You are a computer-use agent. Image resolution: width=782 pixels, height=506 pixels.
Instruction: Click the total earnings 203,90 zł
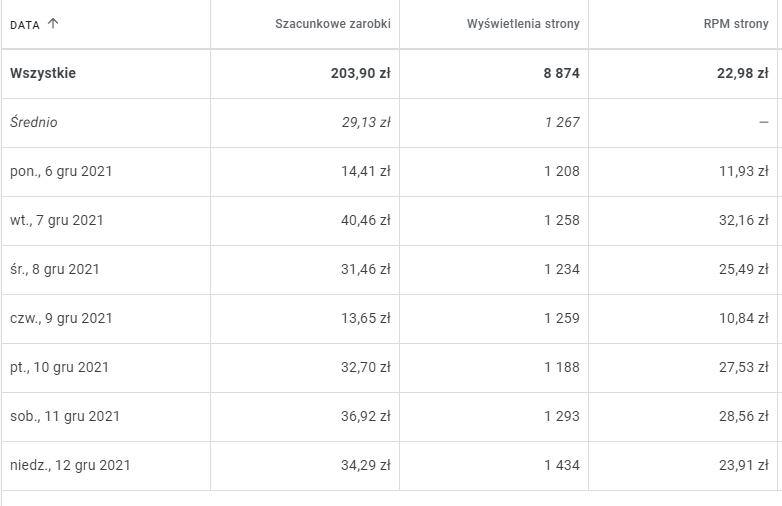point(360,73)
